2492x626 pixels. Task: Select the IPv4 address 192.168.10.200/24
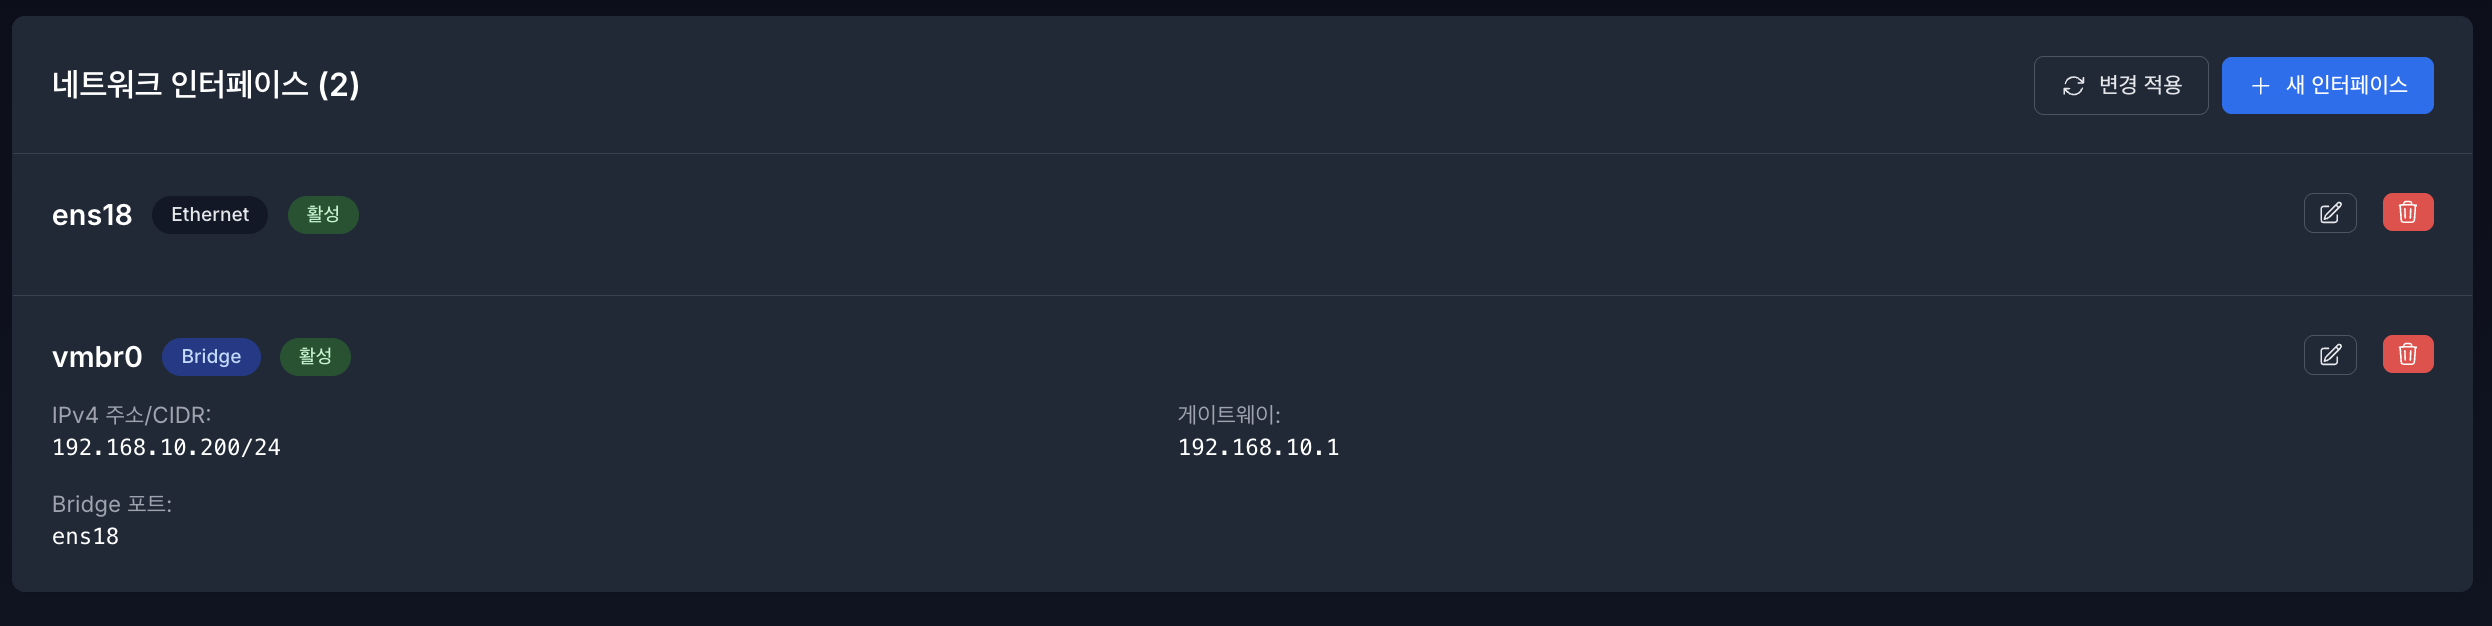[167, 447]
